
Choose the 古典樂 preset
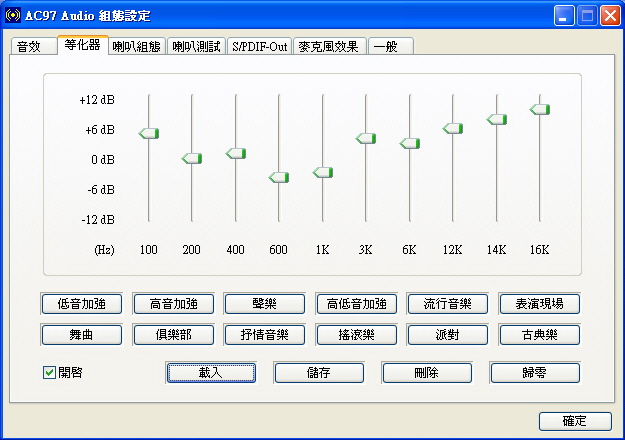click(539, 334)
